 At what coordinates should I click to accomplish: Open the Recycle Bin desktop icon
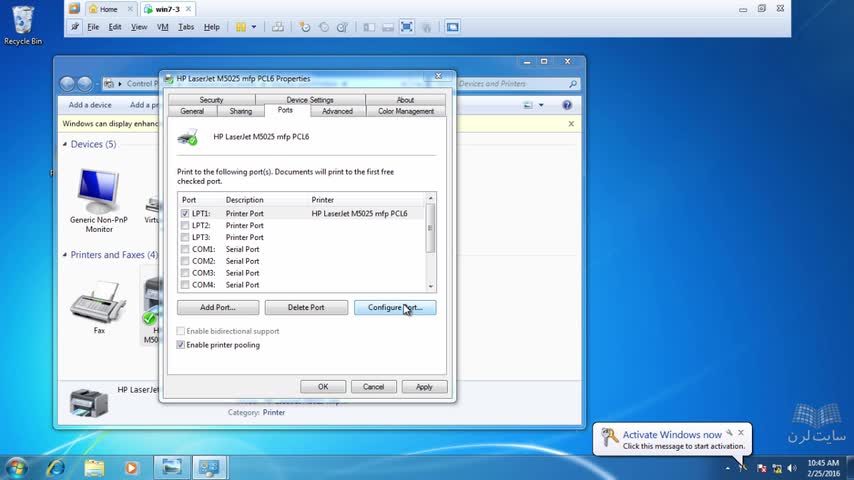point(23,25)
